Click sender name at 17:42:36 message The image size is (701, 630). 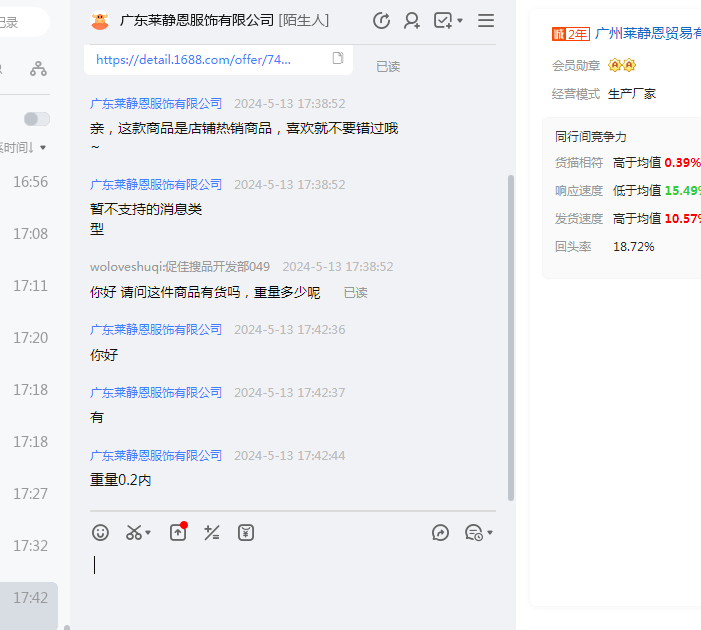156,329
